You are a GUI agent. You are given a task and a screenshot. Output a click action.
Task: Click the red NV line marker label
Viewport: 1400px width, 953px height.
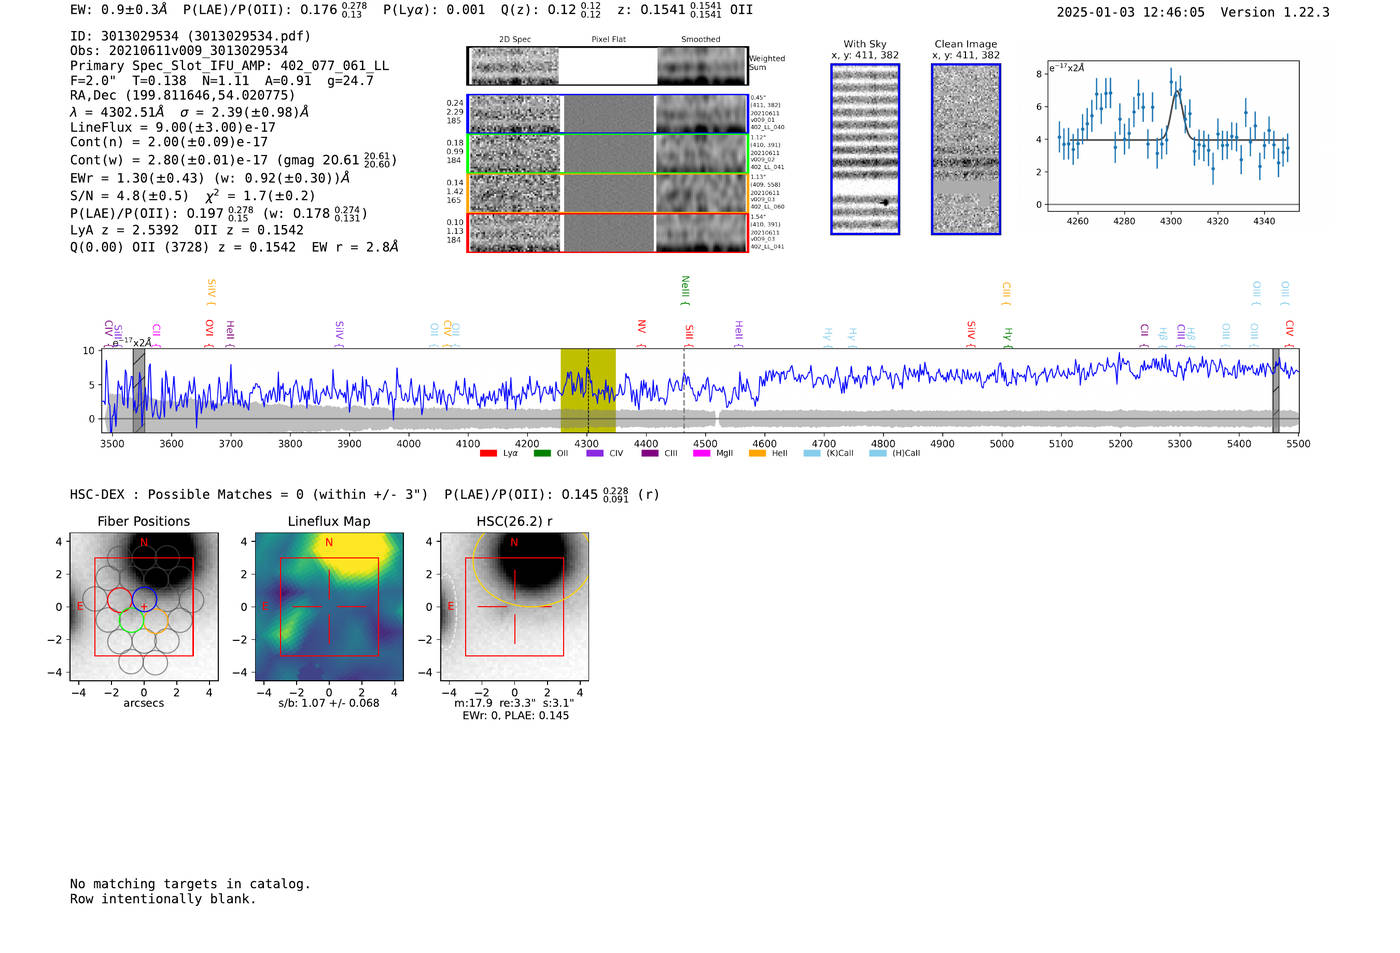point(641,329)
